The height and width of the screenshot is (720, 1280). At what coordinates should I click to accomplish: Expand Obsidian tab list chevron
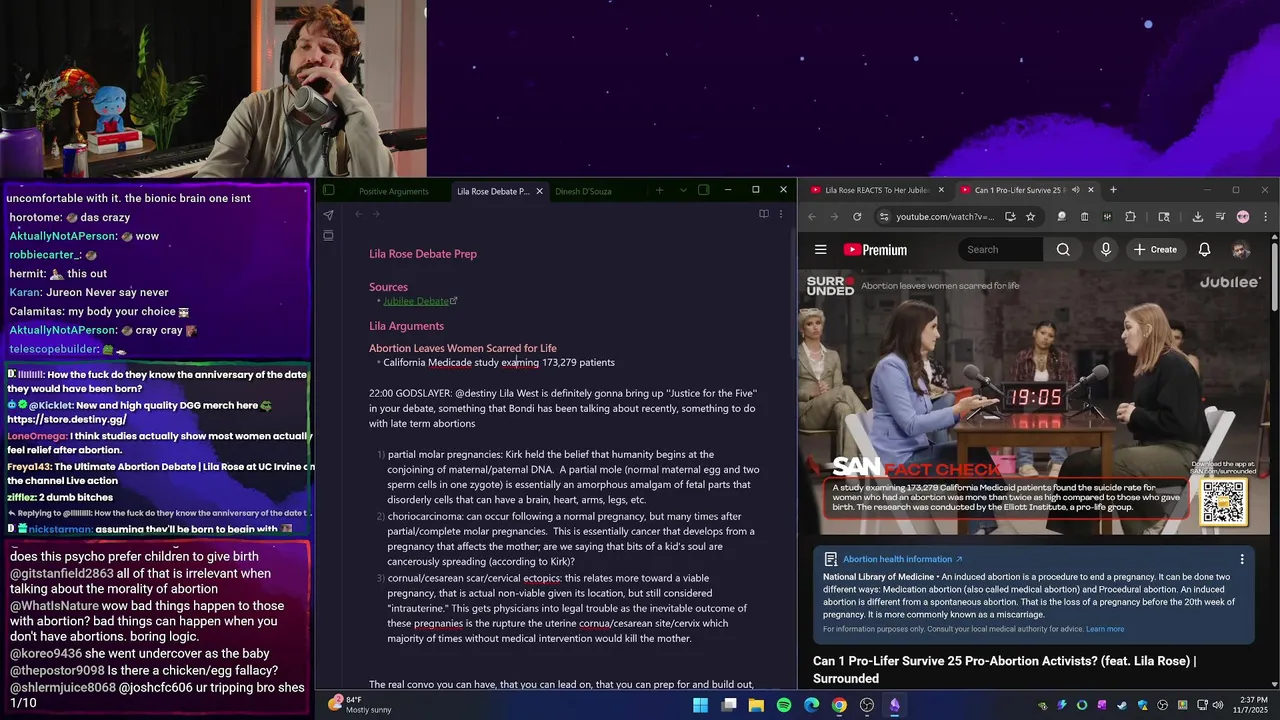pos(683,190)
